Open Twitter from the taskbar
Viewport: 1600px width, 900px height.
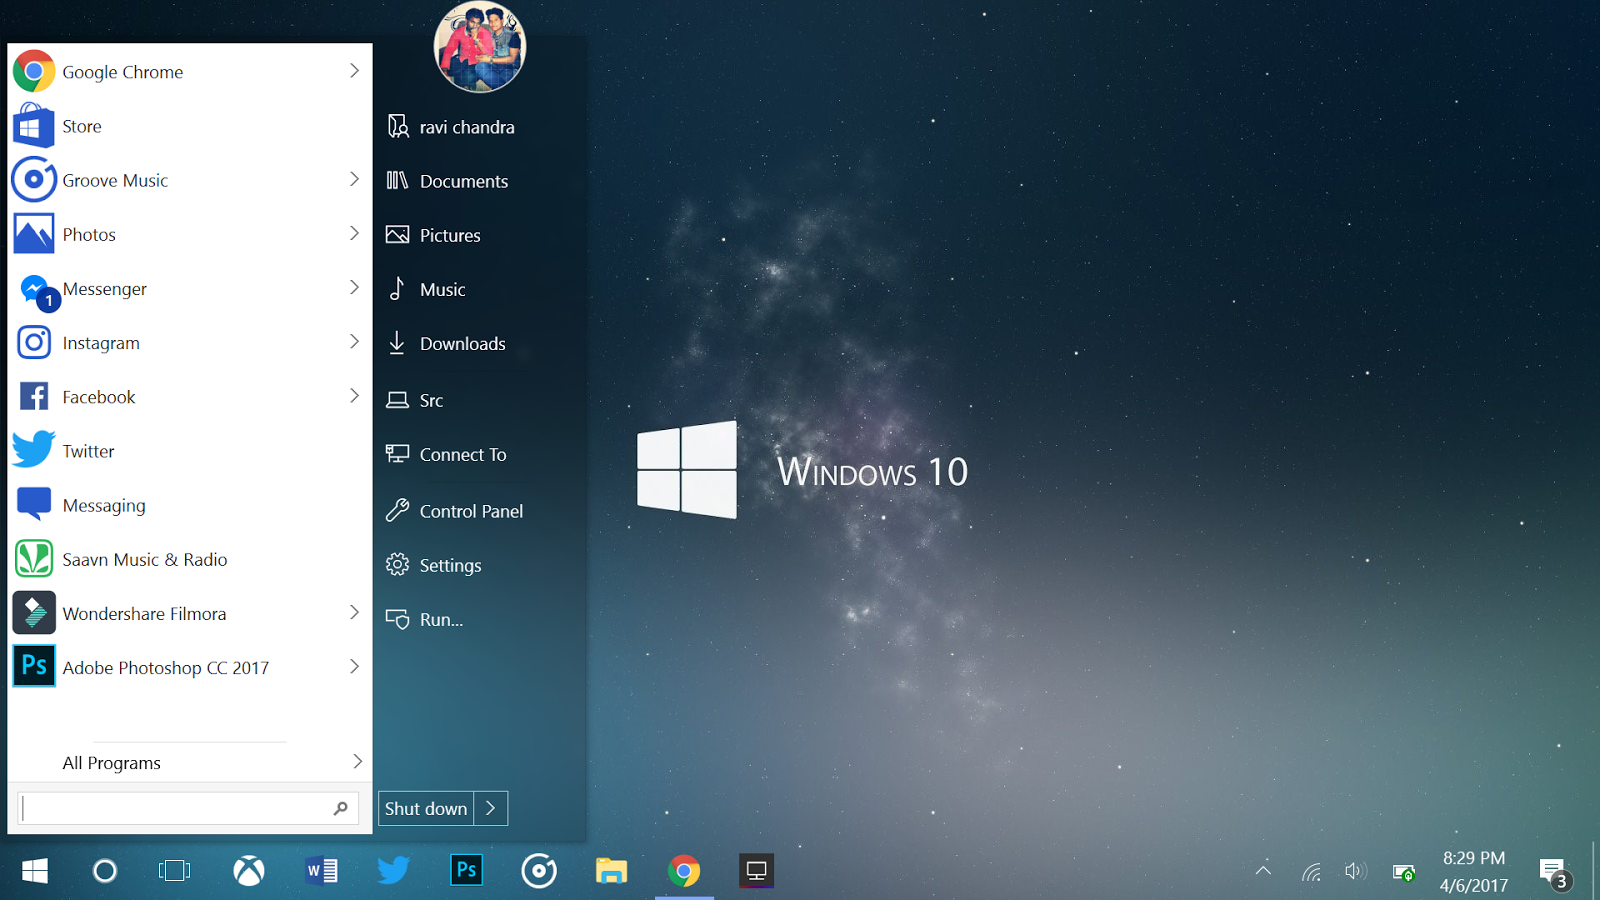point(394,870)
